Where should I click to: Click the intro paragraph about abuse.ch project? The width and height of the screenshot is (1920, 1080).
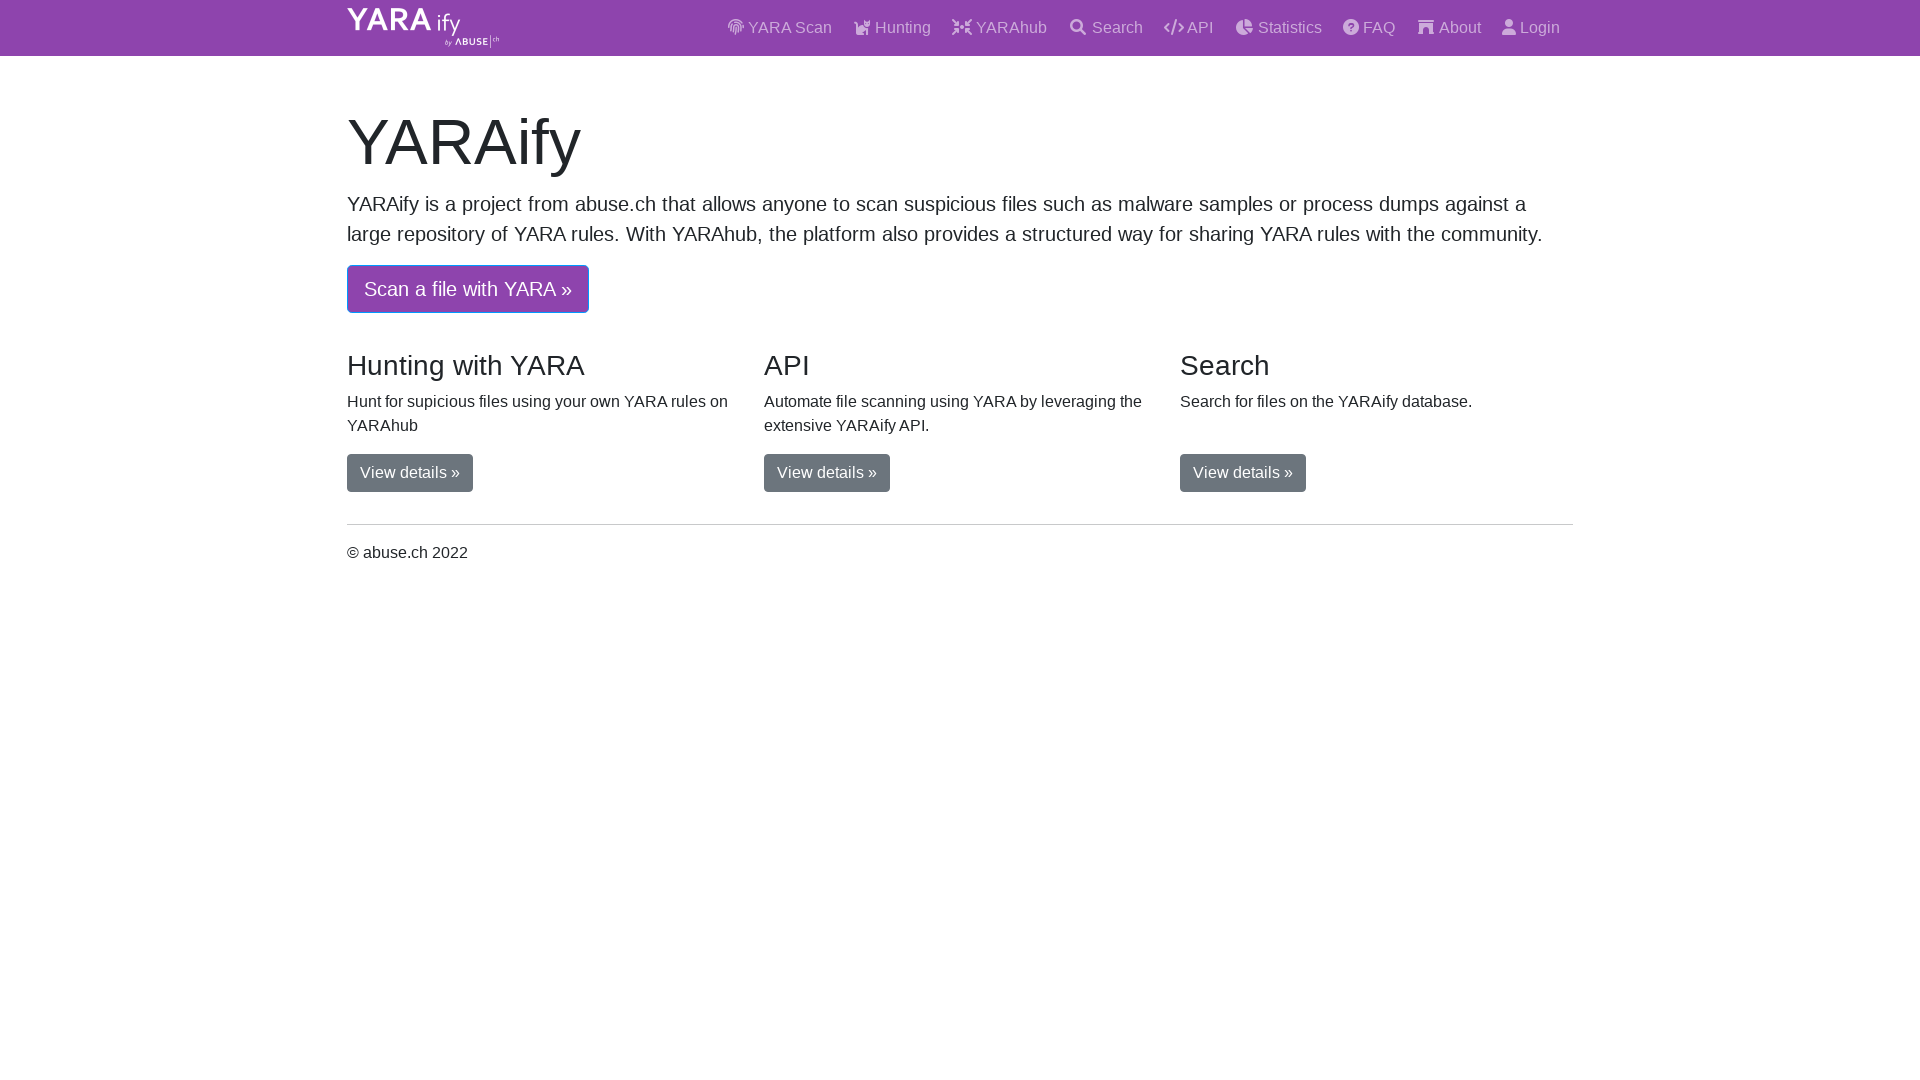(945, 219)
